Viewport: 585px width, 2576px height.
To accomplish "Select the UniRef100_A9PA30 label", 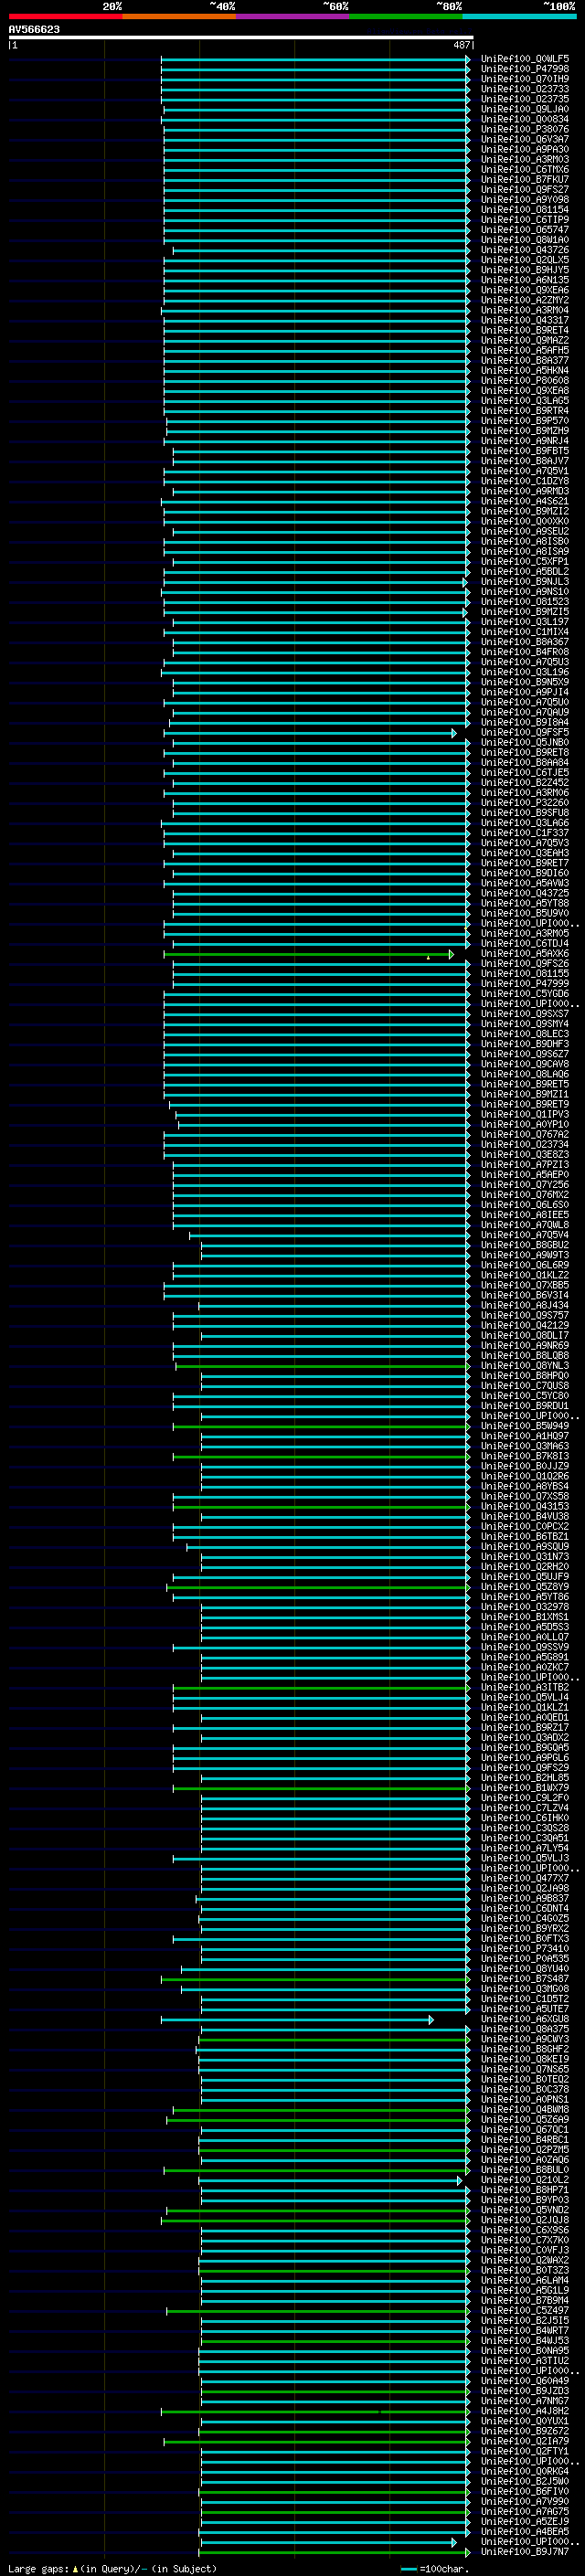I will [525, 150].
